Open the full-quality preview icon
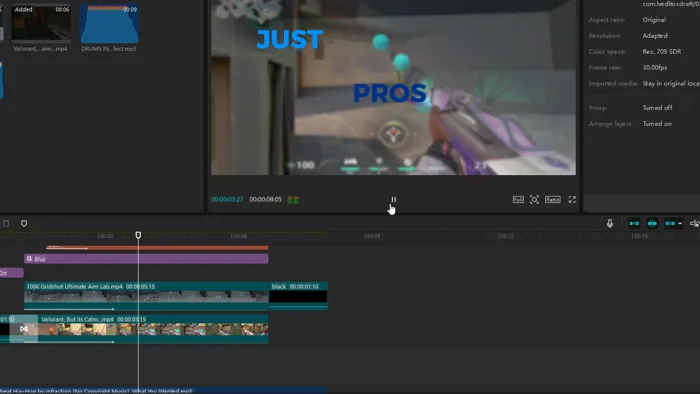The image size is (700, 394). (x=518, y=199)
